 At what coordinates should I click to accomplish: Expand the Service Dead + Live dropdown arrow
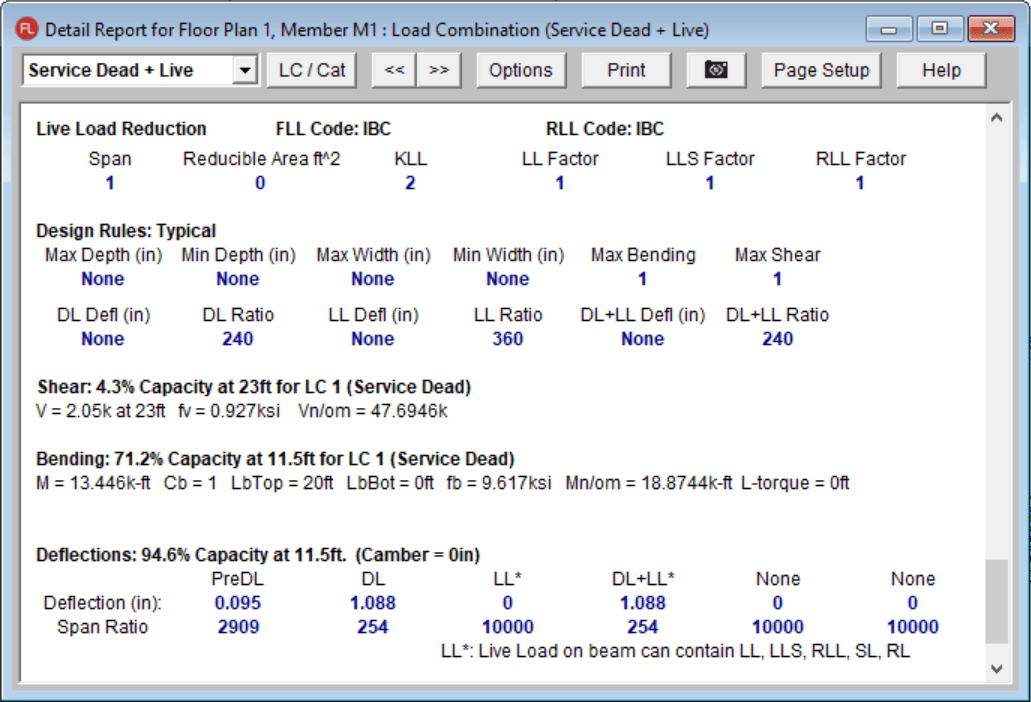[243, 71]
